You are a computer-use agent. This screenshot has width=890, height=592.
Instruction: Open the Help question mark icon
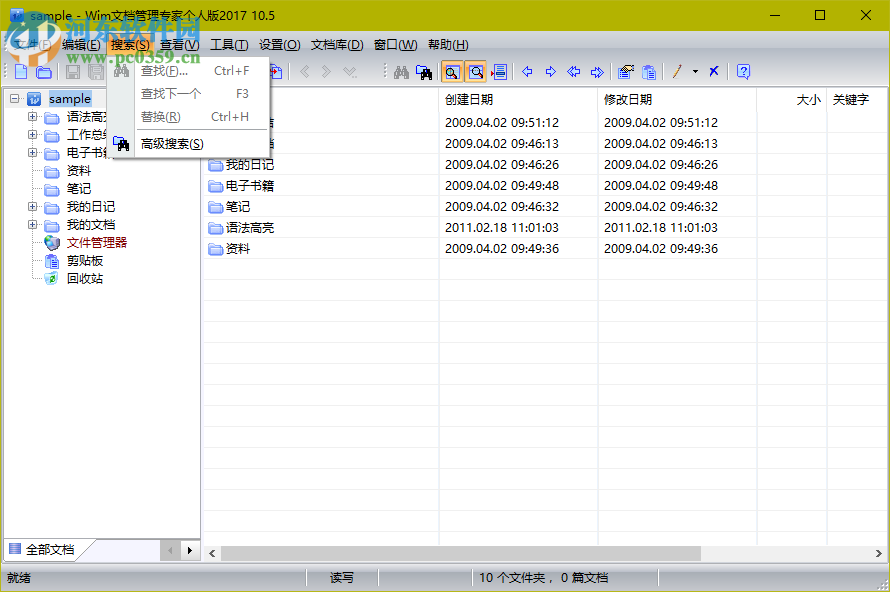tap(743, 71)
